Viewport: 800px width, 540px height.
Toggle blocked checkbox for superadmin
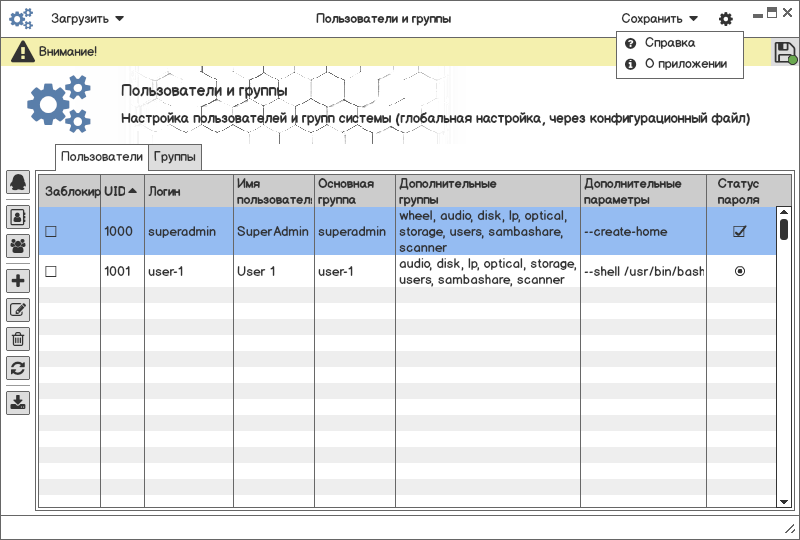click(x=51, y=232)
